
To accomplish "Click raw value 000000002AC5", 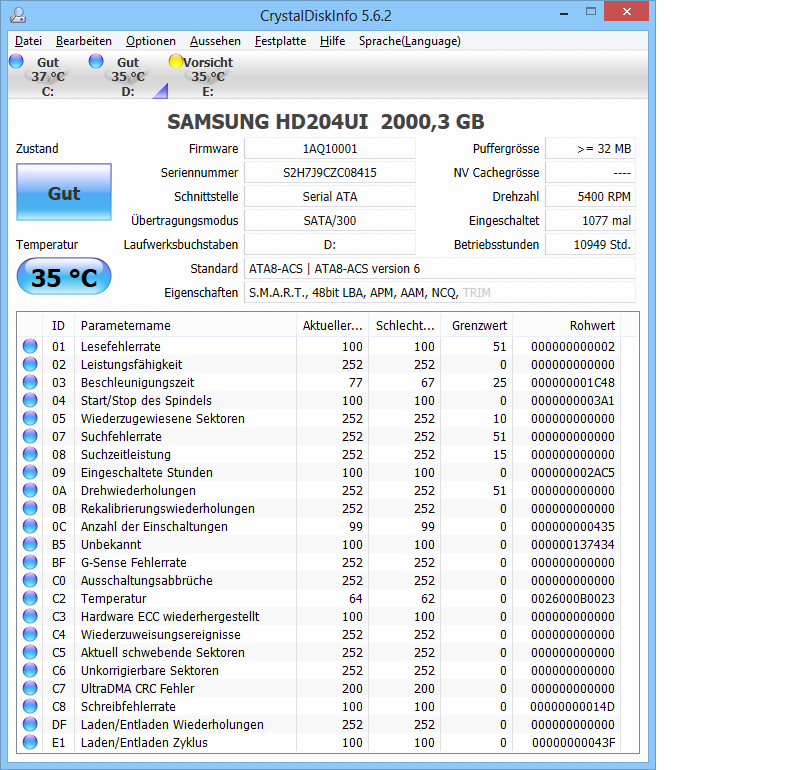I will coord(572,472).
